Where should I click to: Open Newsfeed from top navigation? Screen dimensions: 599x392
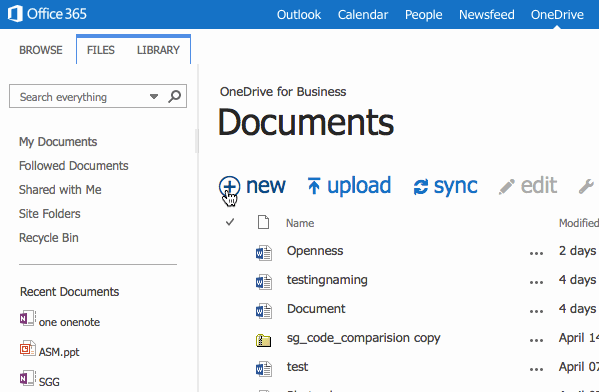[x=487, y=15]
